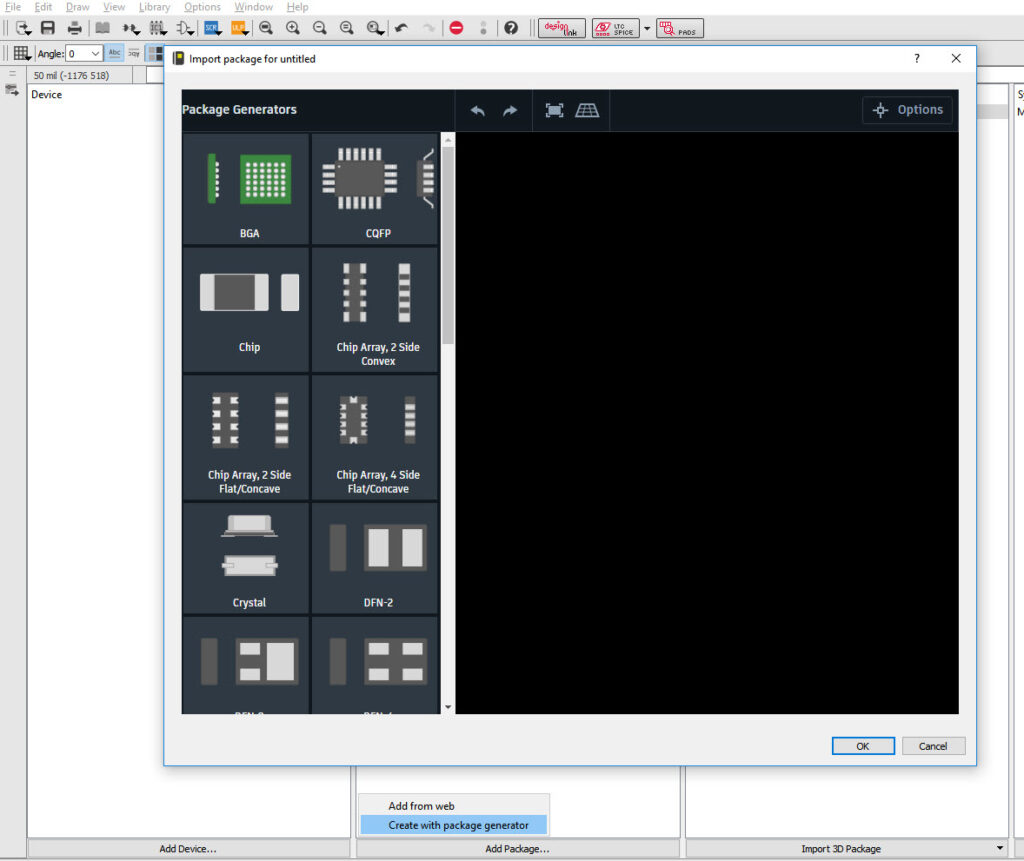Open the grid settings icon
Viewport: 1024px width, 861px height.
point(22,54)
